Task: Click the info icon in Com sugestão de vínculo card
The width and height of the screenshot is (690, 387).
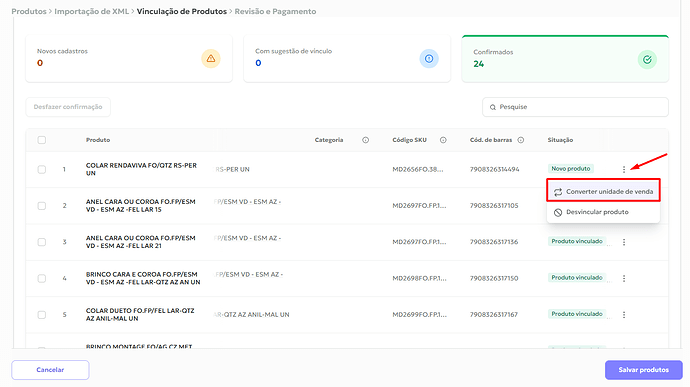Action: click(429, 59)
